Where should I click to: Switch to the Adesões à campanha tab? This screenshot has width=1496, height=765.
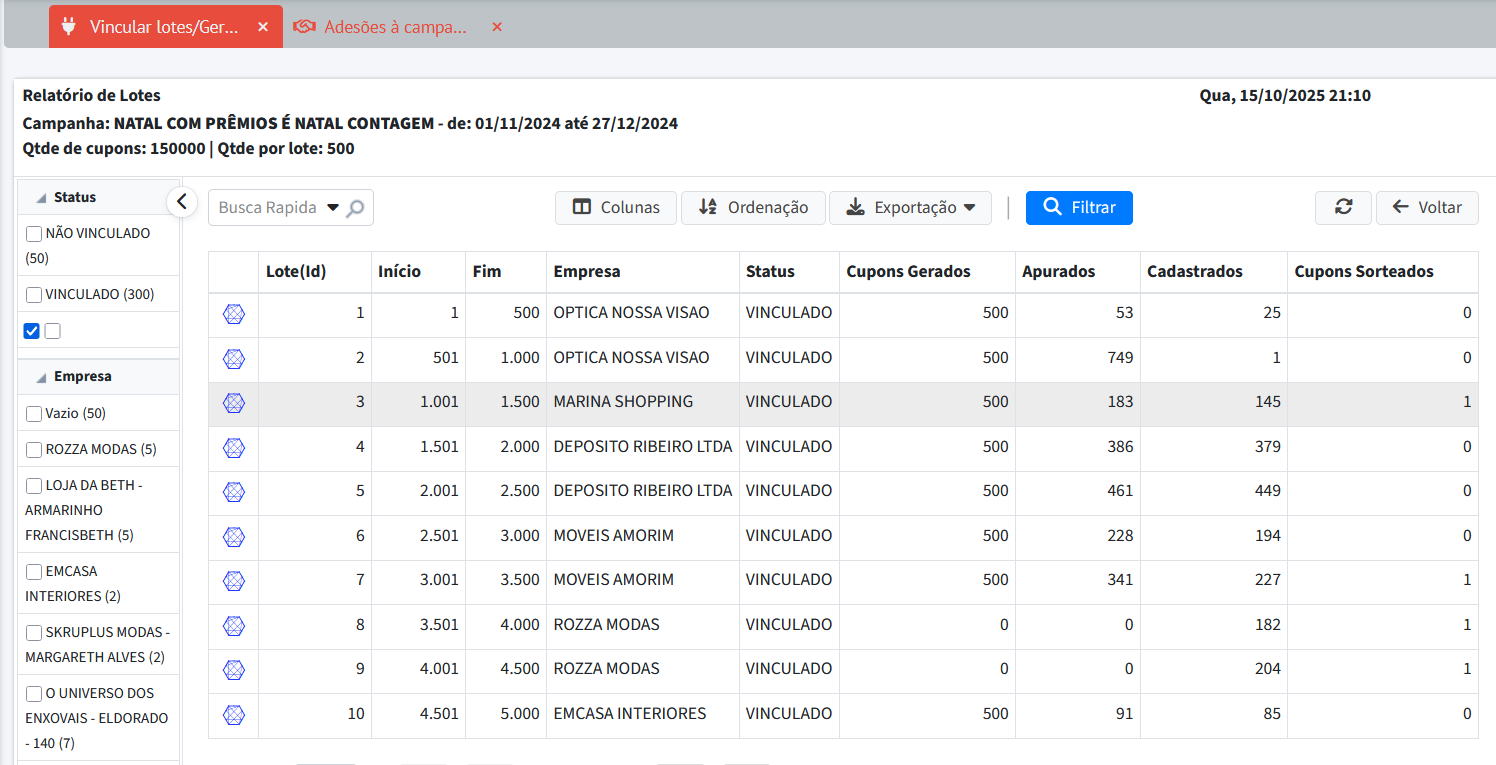[394, 27]
